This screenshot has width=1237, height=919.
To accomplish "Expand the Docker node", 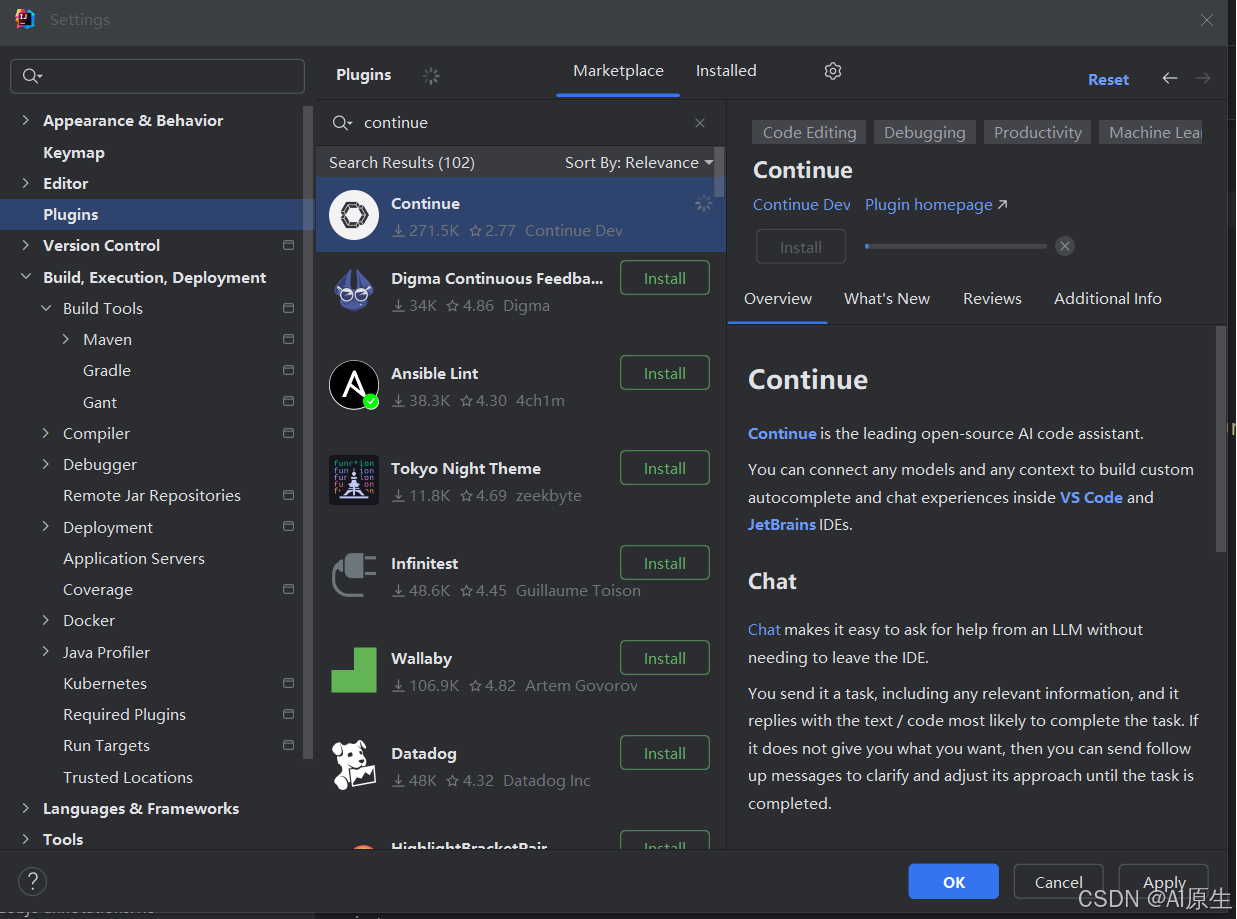I will [x=46, y=621].
